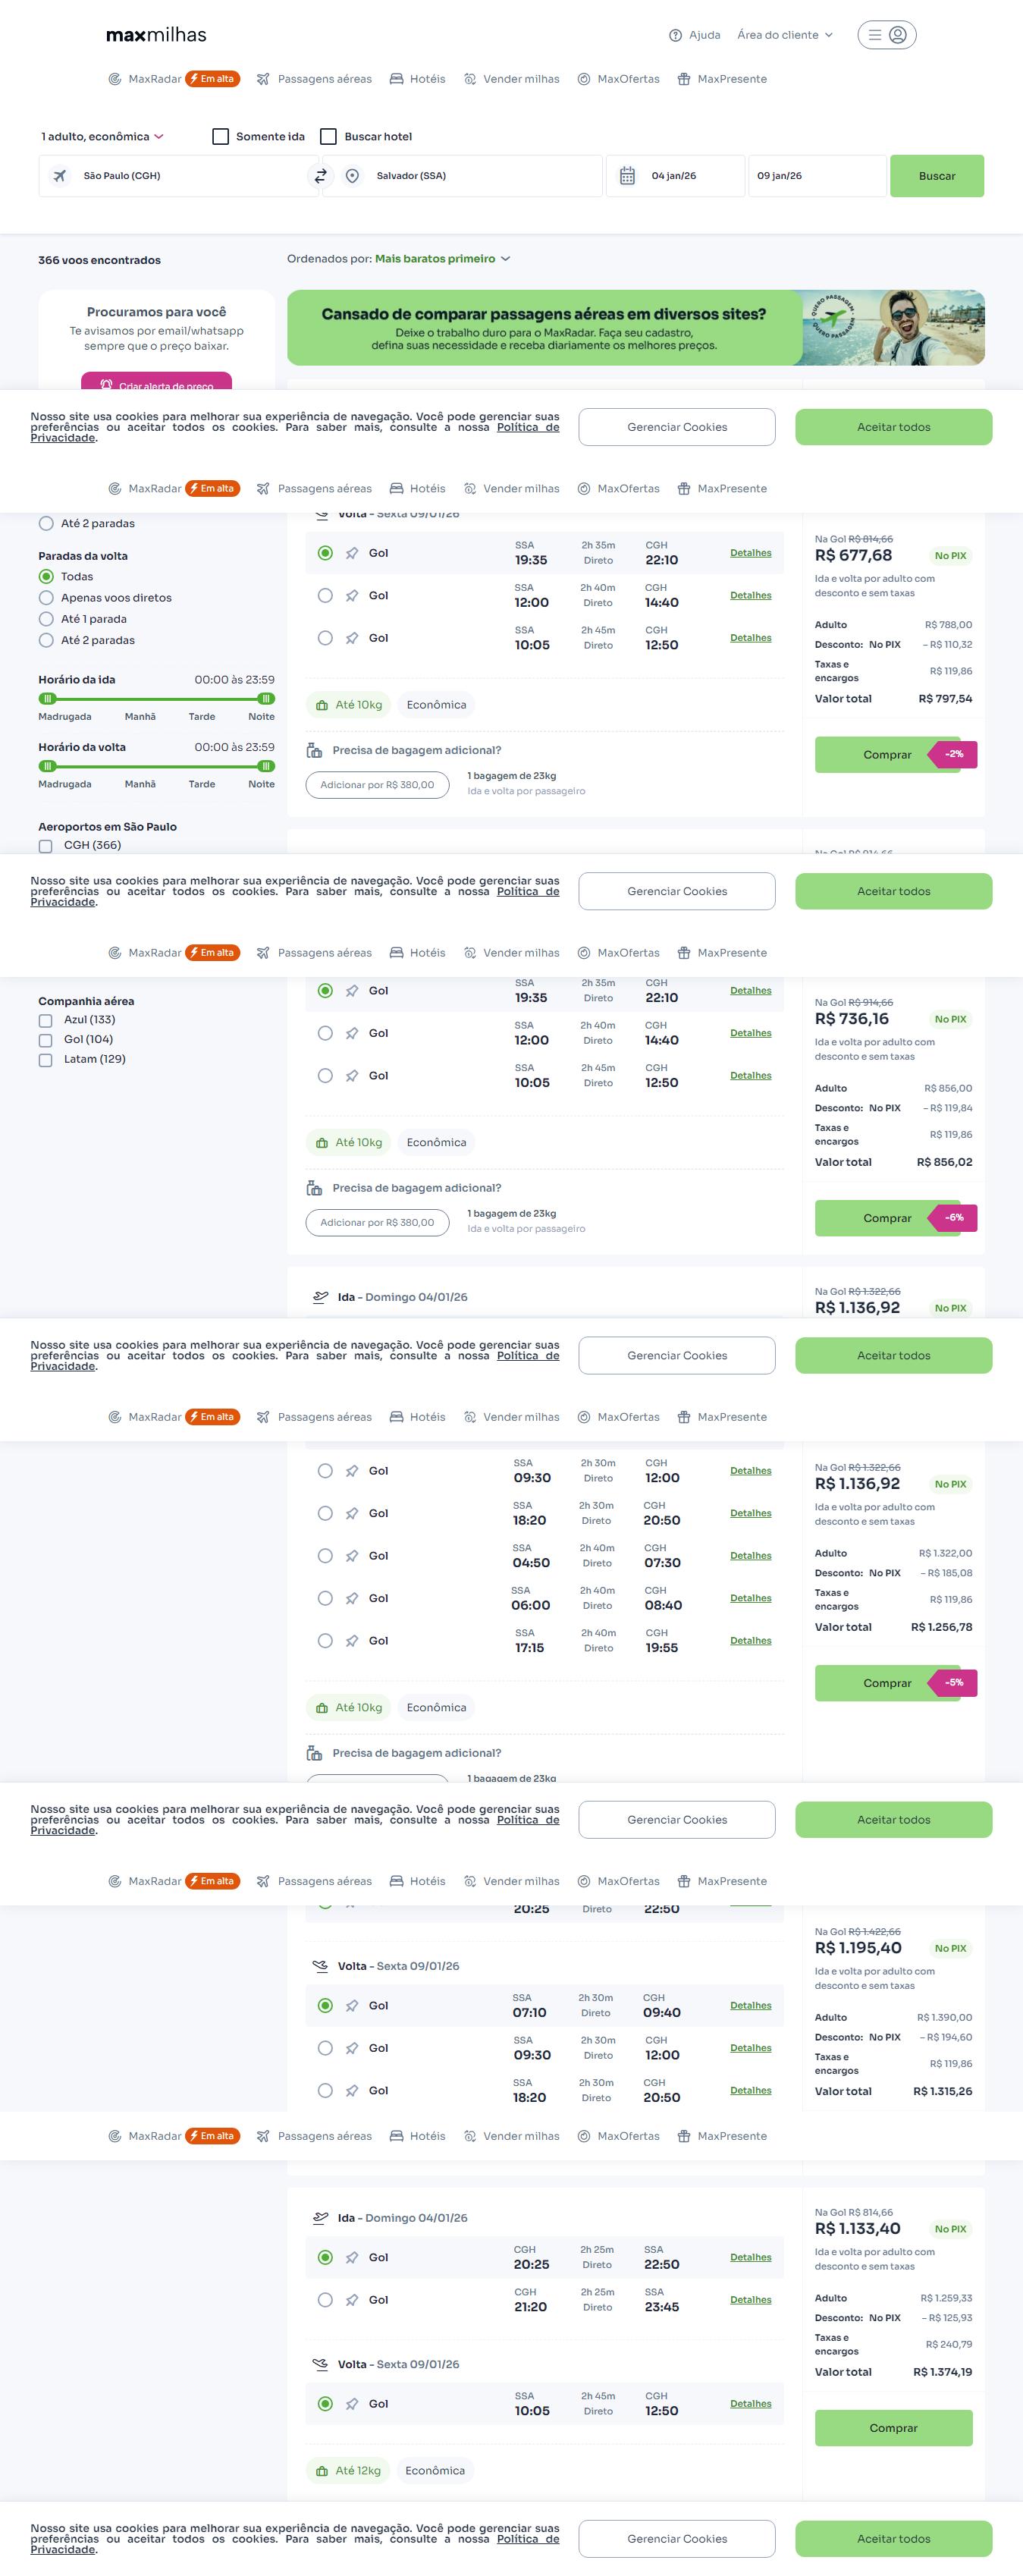This screenshot has height=2576, width=1023.
Task: Click the Ajuda help question-mark icon
Action: pyautogui.click(x=675, y=35)
